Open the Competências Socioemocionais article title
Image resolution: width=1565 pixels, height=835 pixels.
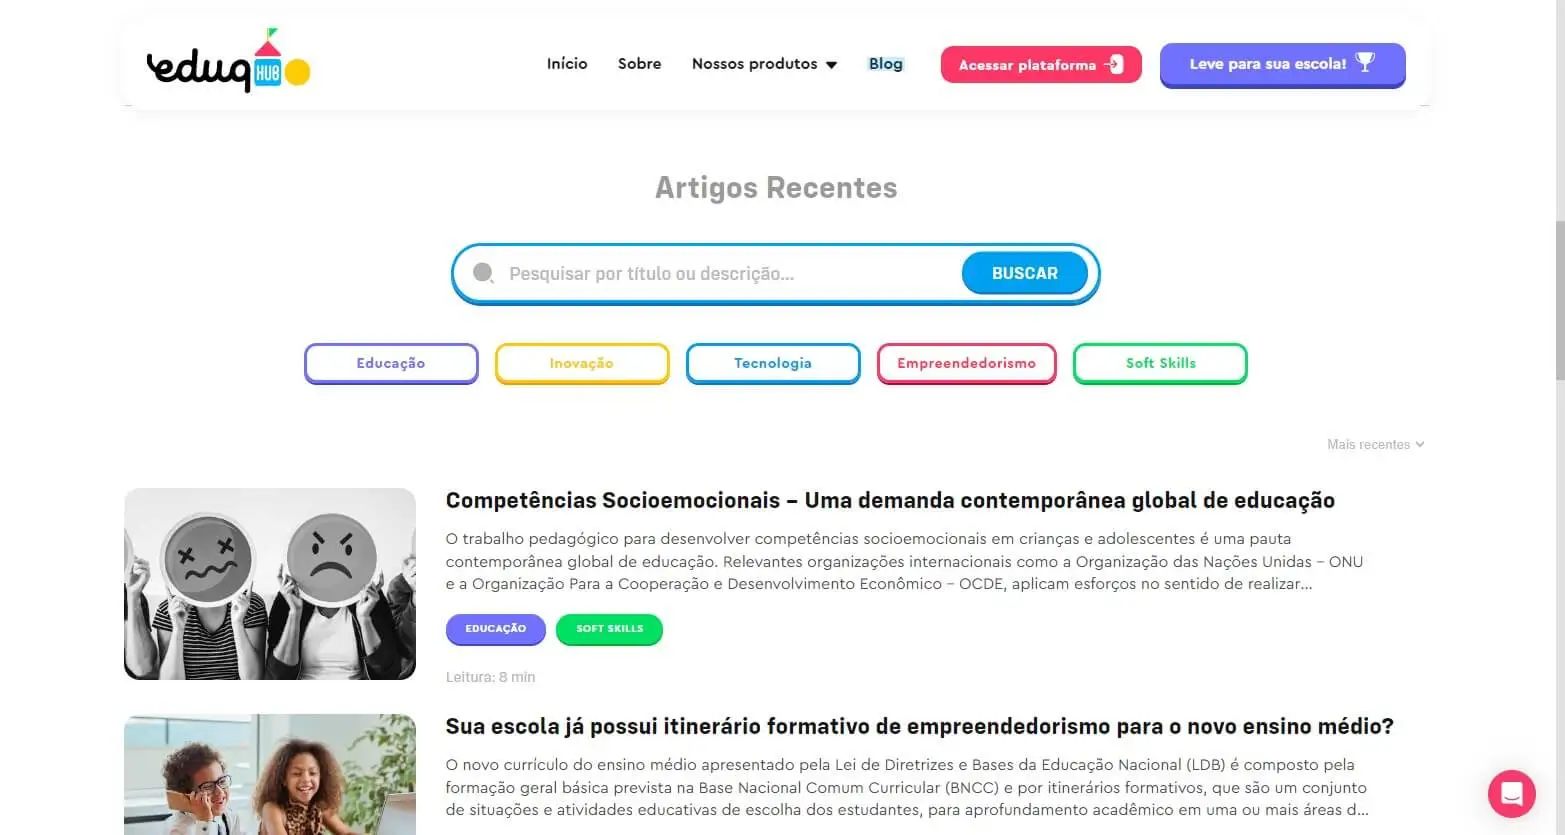(x=890, y=500)
